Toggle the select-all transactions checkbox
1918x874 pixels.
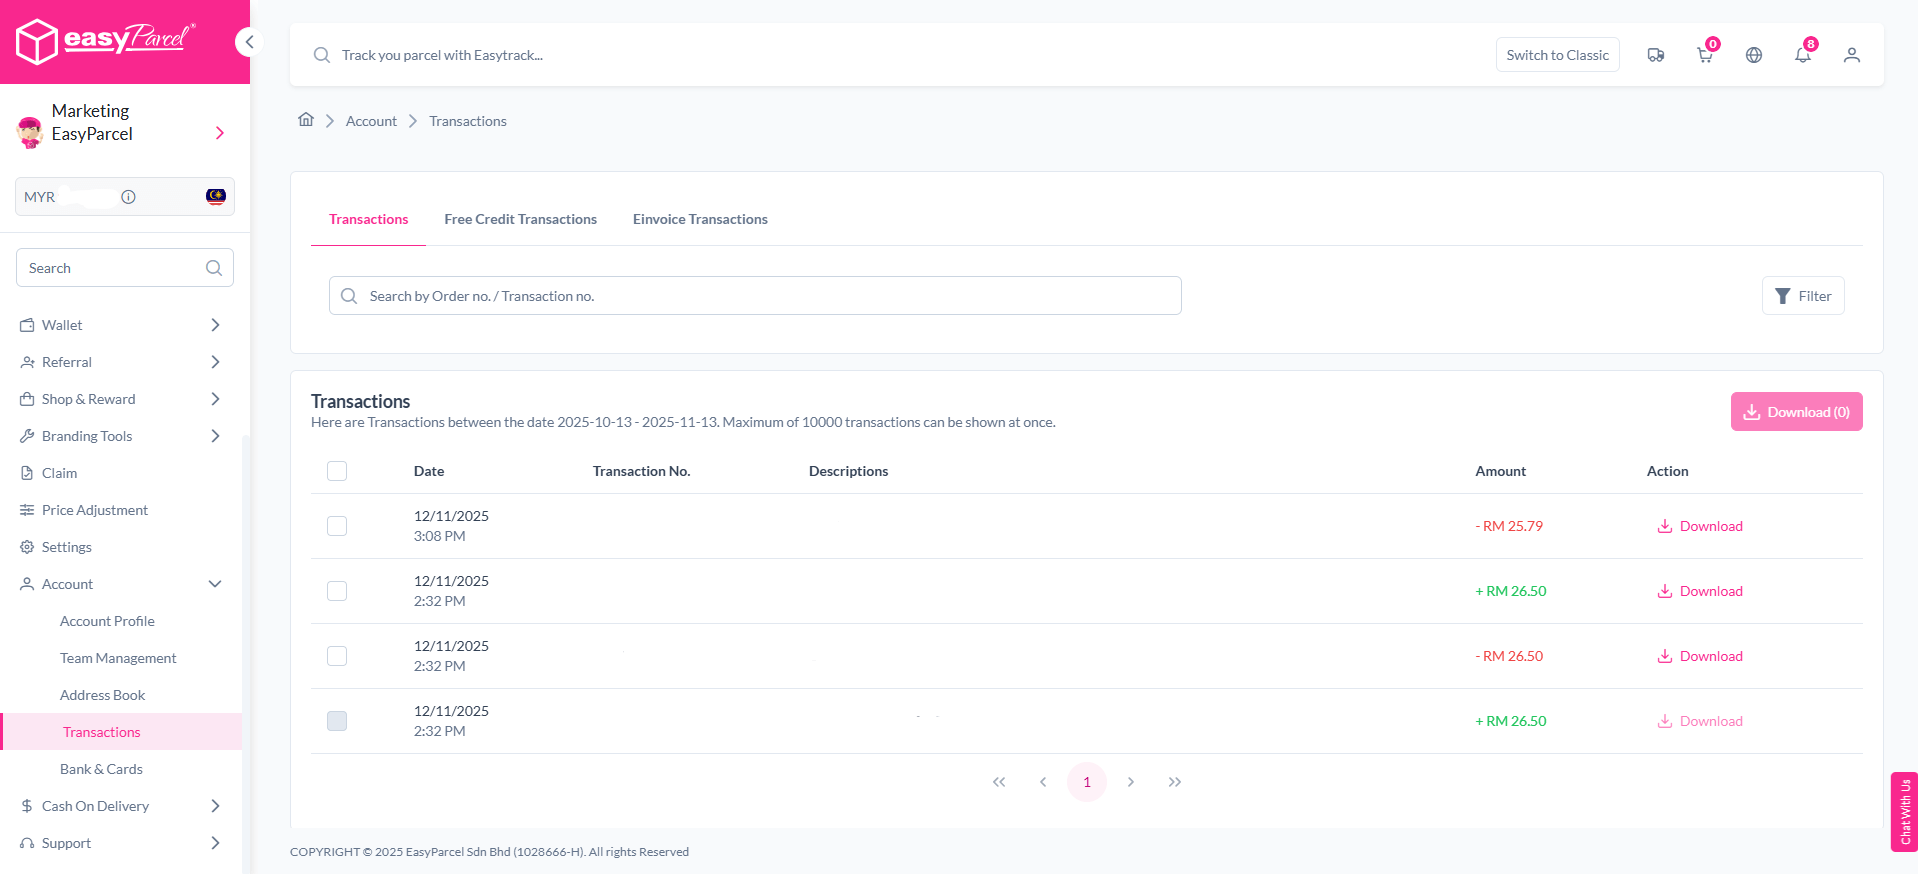coord(337,471)
